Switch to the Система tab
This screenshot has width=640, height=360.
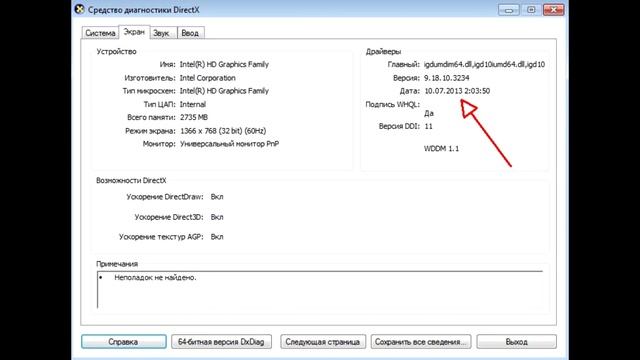tap(100, 33)
